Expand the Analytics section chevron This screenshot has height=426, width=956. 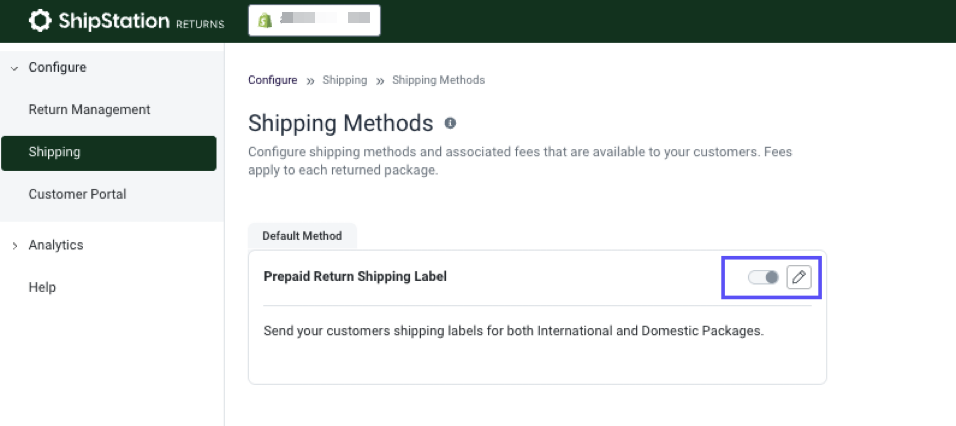pos(15,246)
